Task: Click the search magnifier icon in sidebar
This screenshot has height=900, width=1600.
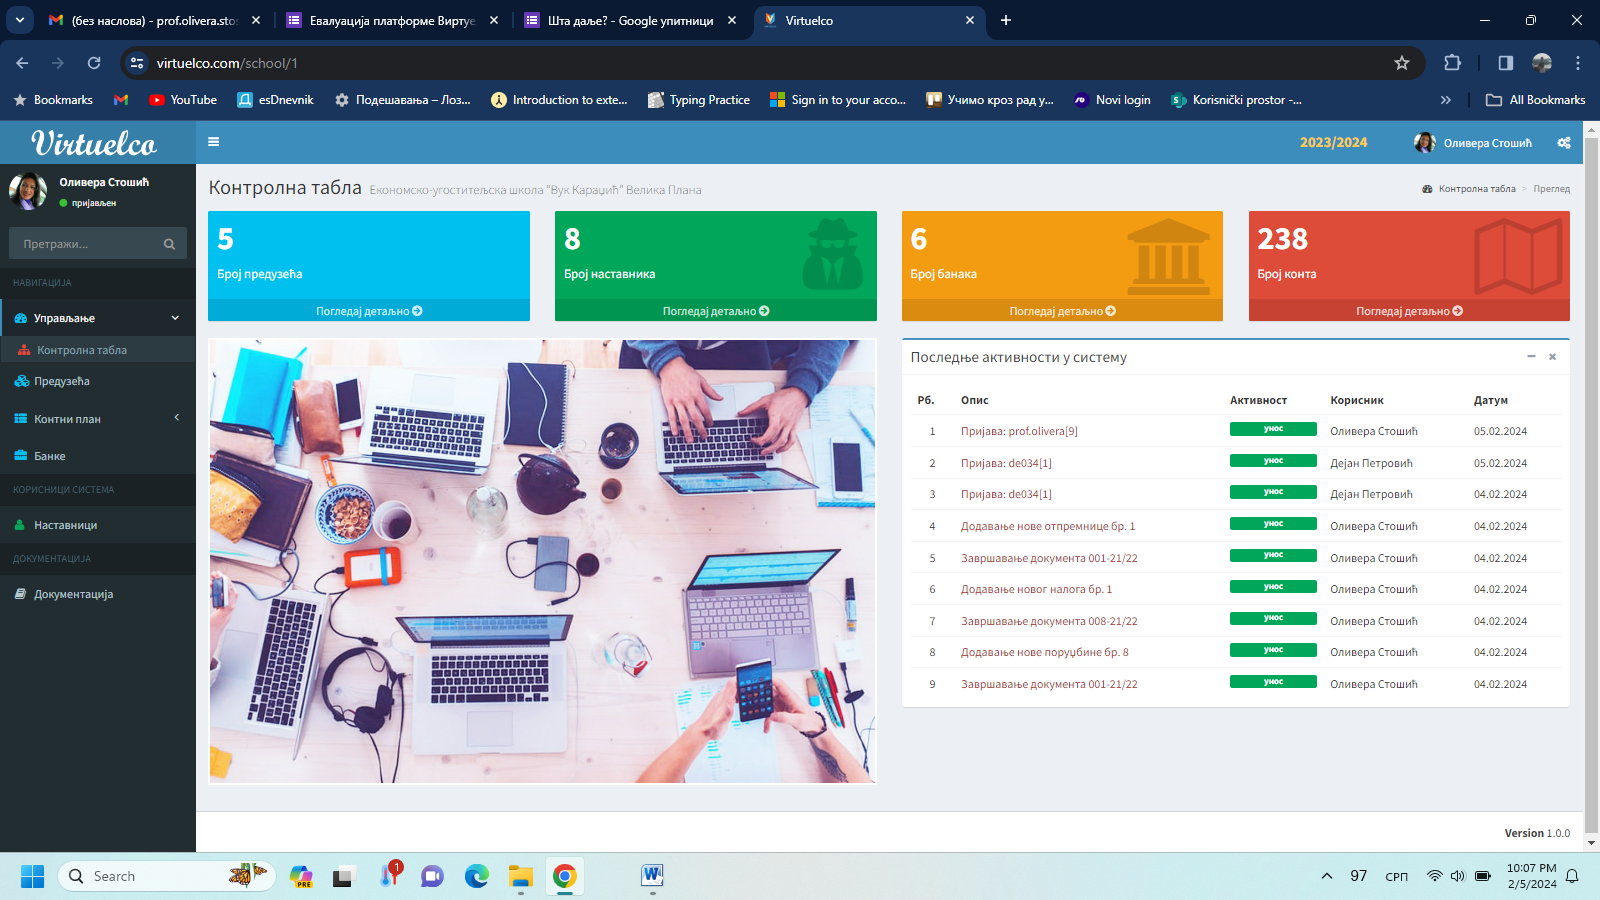Action: click(169, 244)
